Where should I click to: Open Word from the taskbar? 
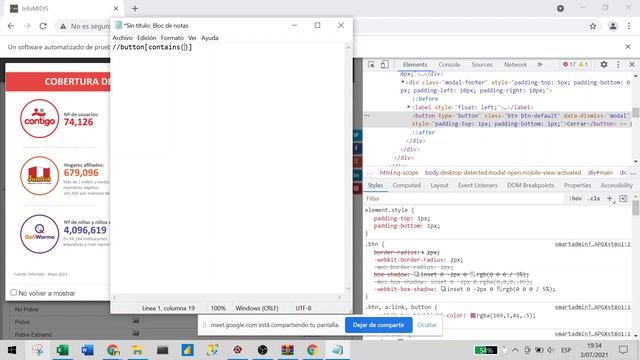point(87,350)
